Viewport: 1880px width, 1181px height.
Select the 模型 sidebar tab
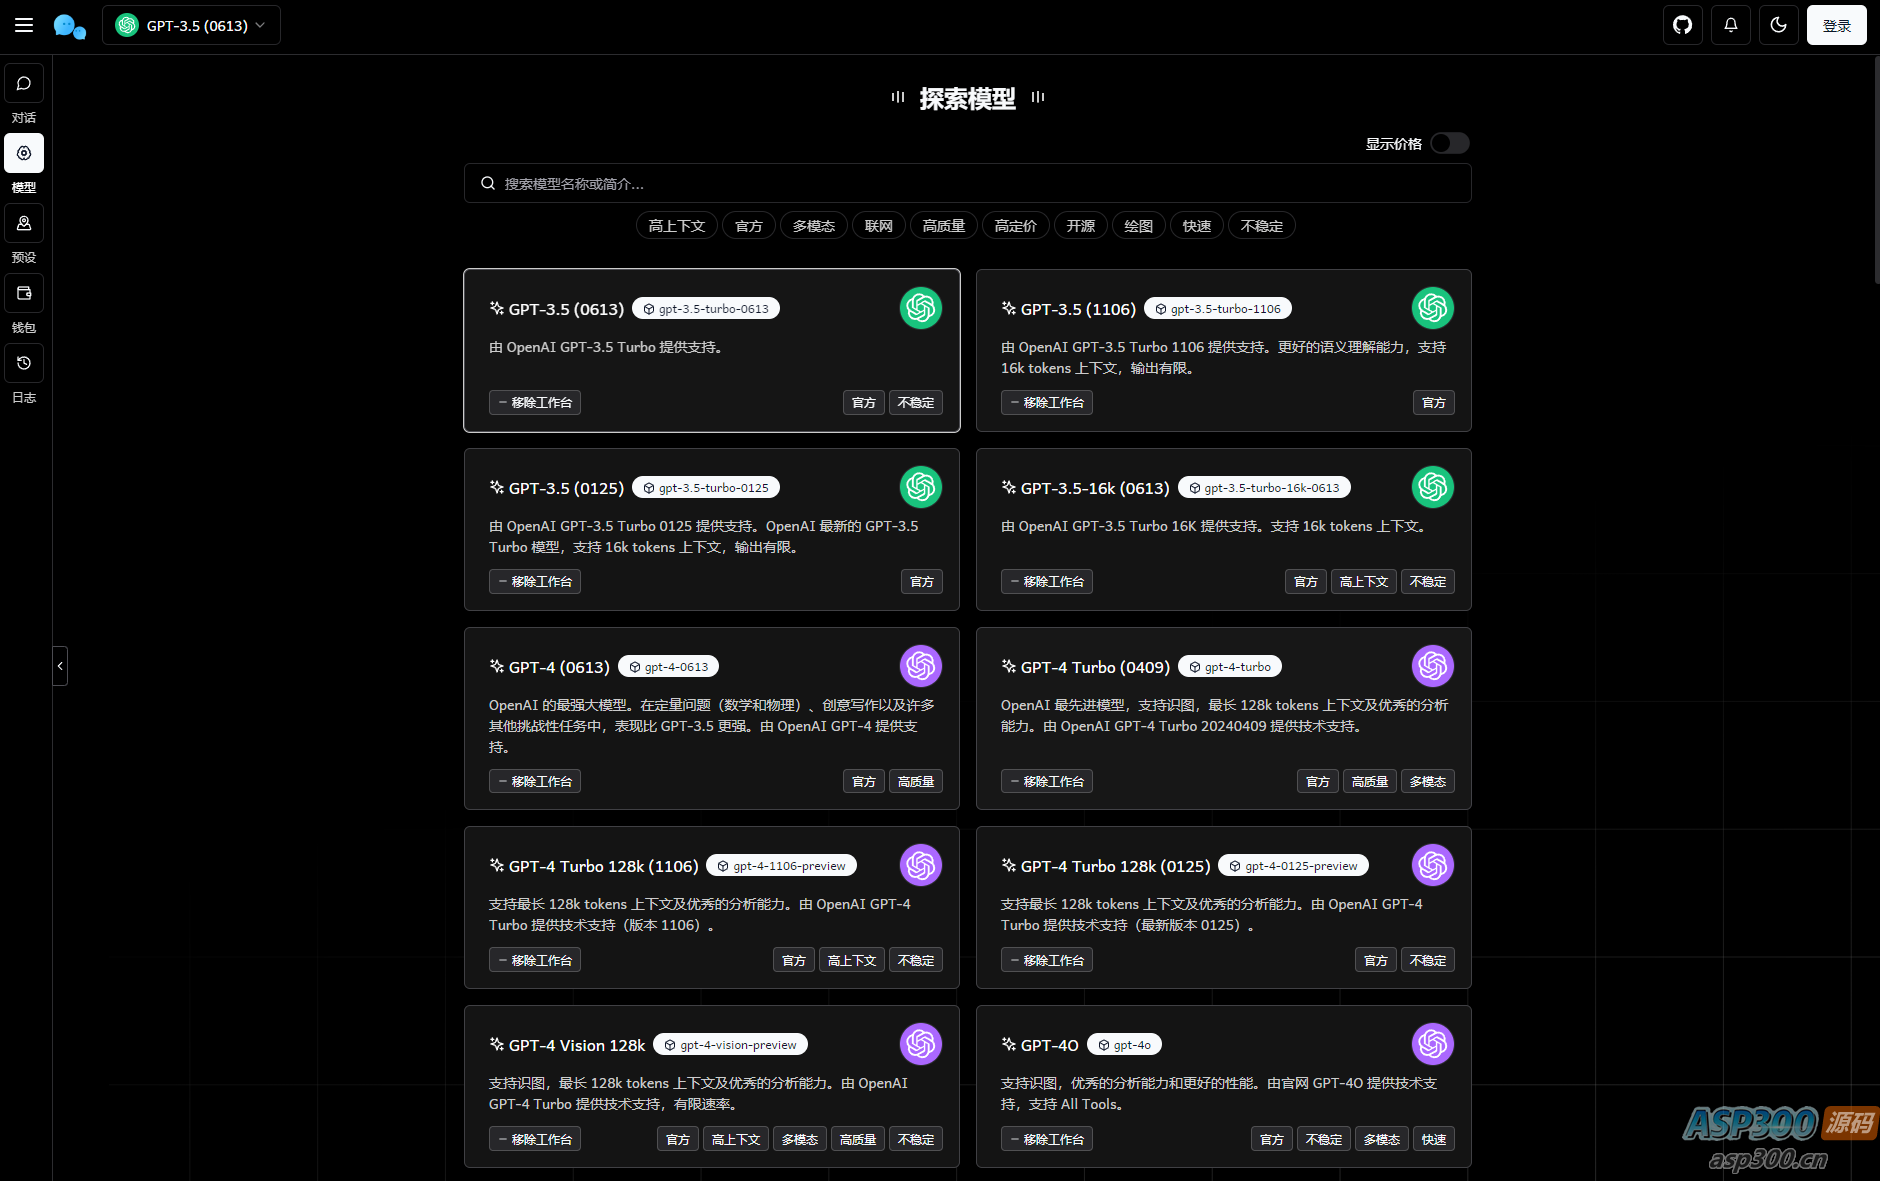coord(24,154)
